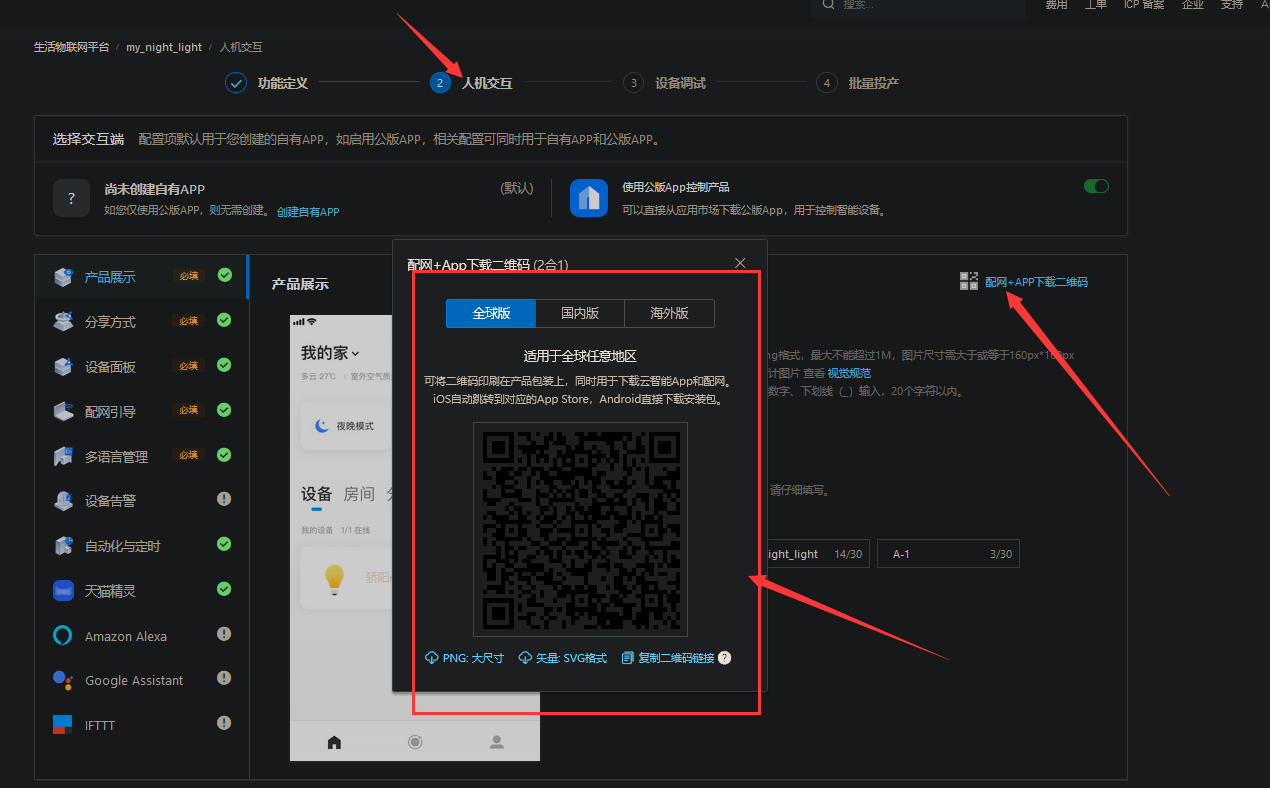Click the question mark icon for 尚未创建自有APP
The width and height of the screenshot is (1270, 788).
click(72, 198)
